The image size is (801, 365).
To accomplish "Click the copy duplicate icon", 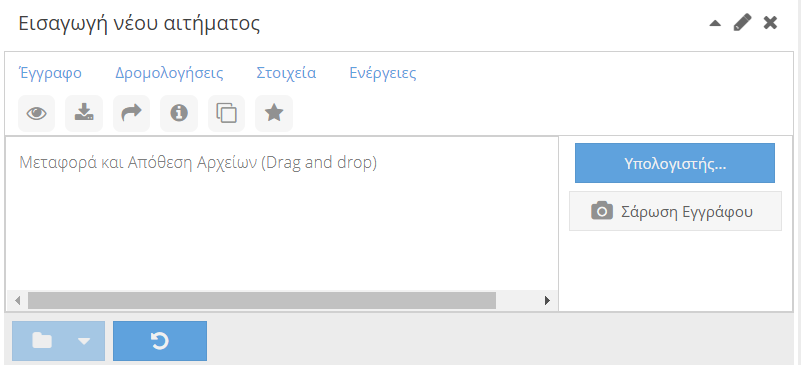I will (226, 113).
